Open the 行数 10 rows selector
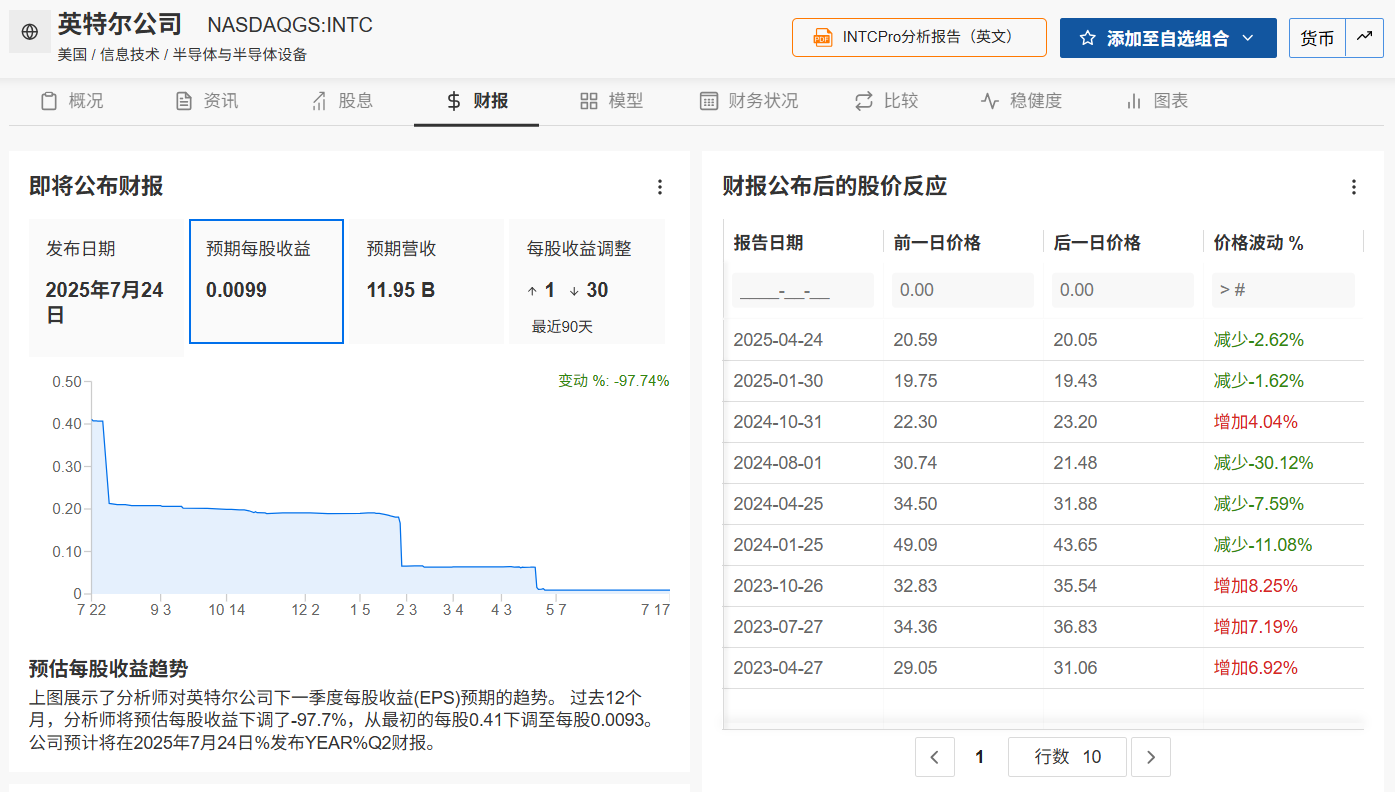This screenshot has height=792, width=1395. click(x=1067, y=757)
